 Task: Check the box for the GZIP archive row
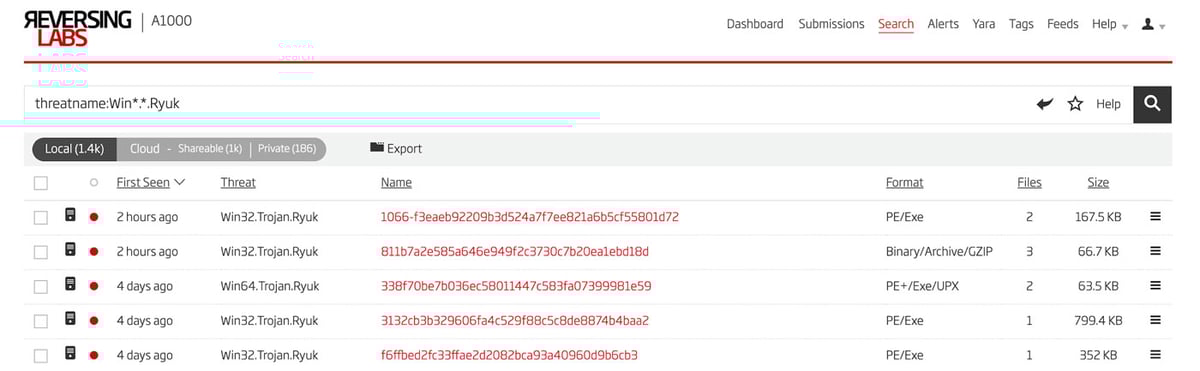[x=41, y=252]
